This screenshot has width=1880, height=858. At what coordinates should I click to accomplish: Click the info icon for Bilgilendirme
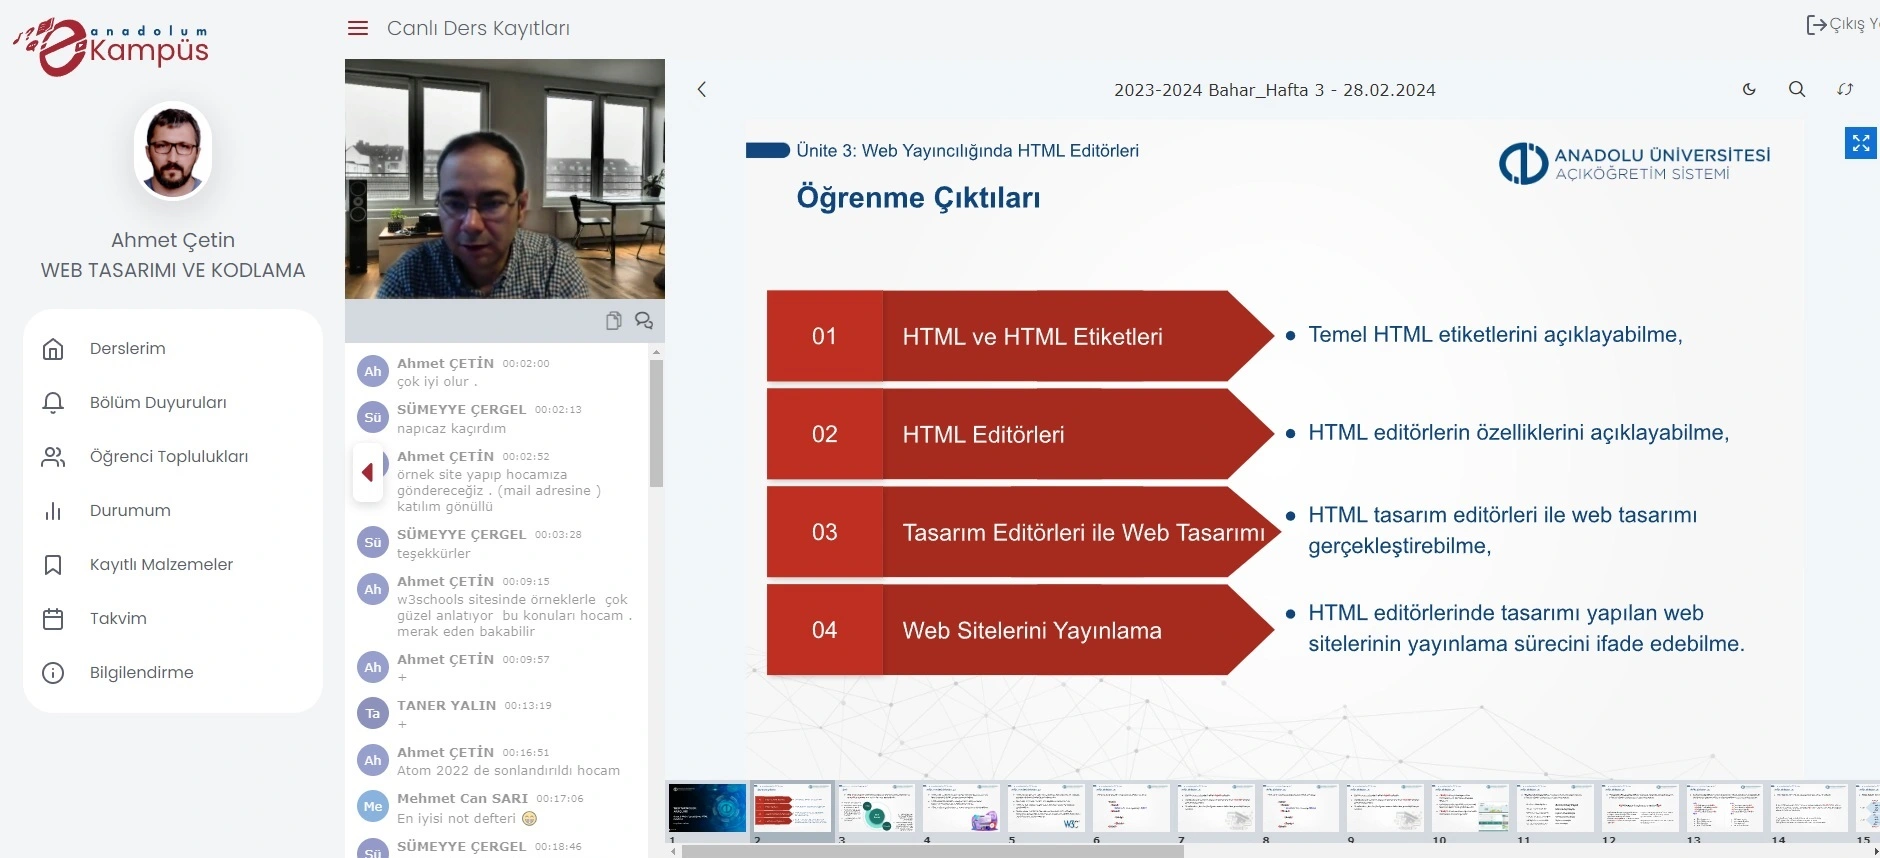pyautogui.click(x=53, y=673)
